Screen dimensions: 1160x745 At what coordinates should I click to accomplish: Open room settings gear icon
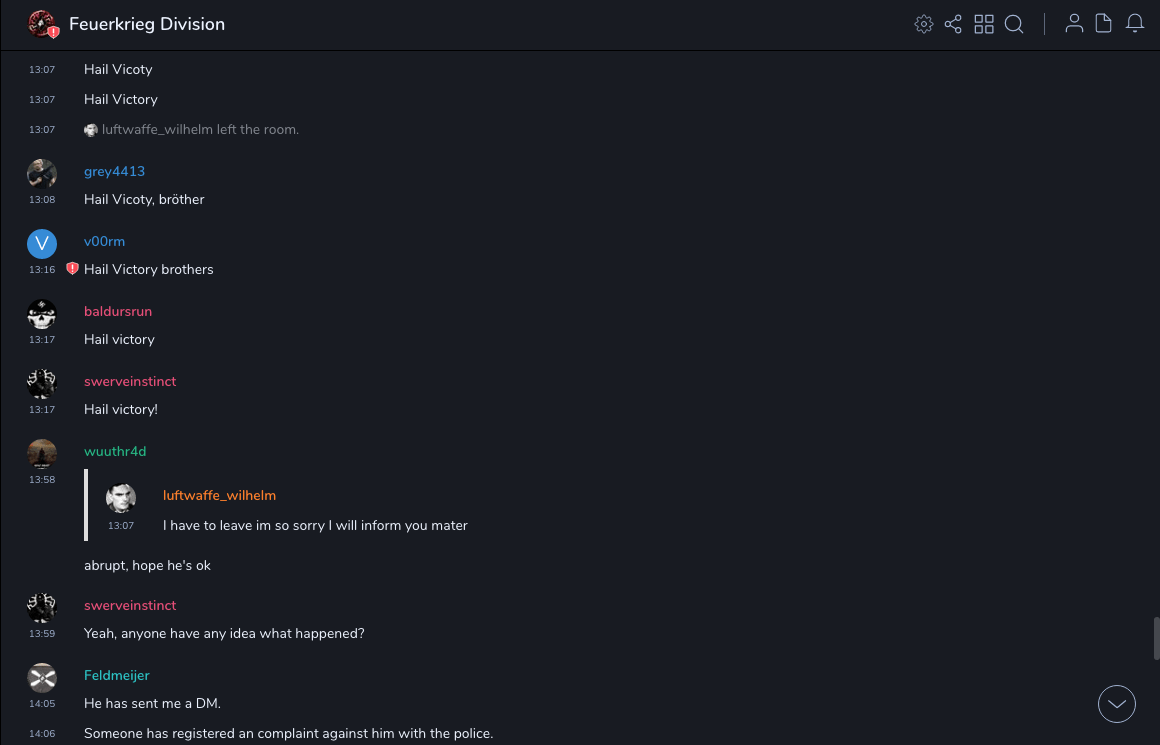(924, 24)
